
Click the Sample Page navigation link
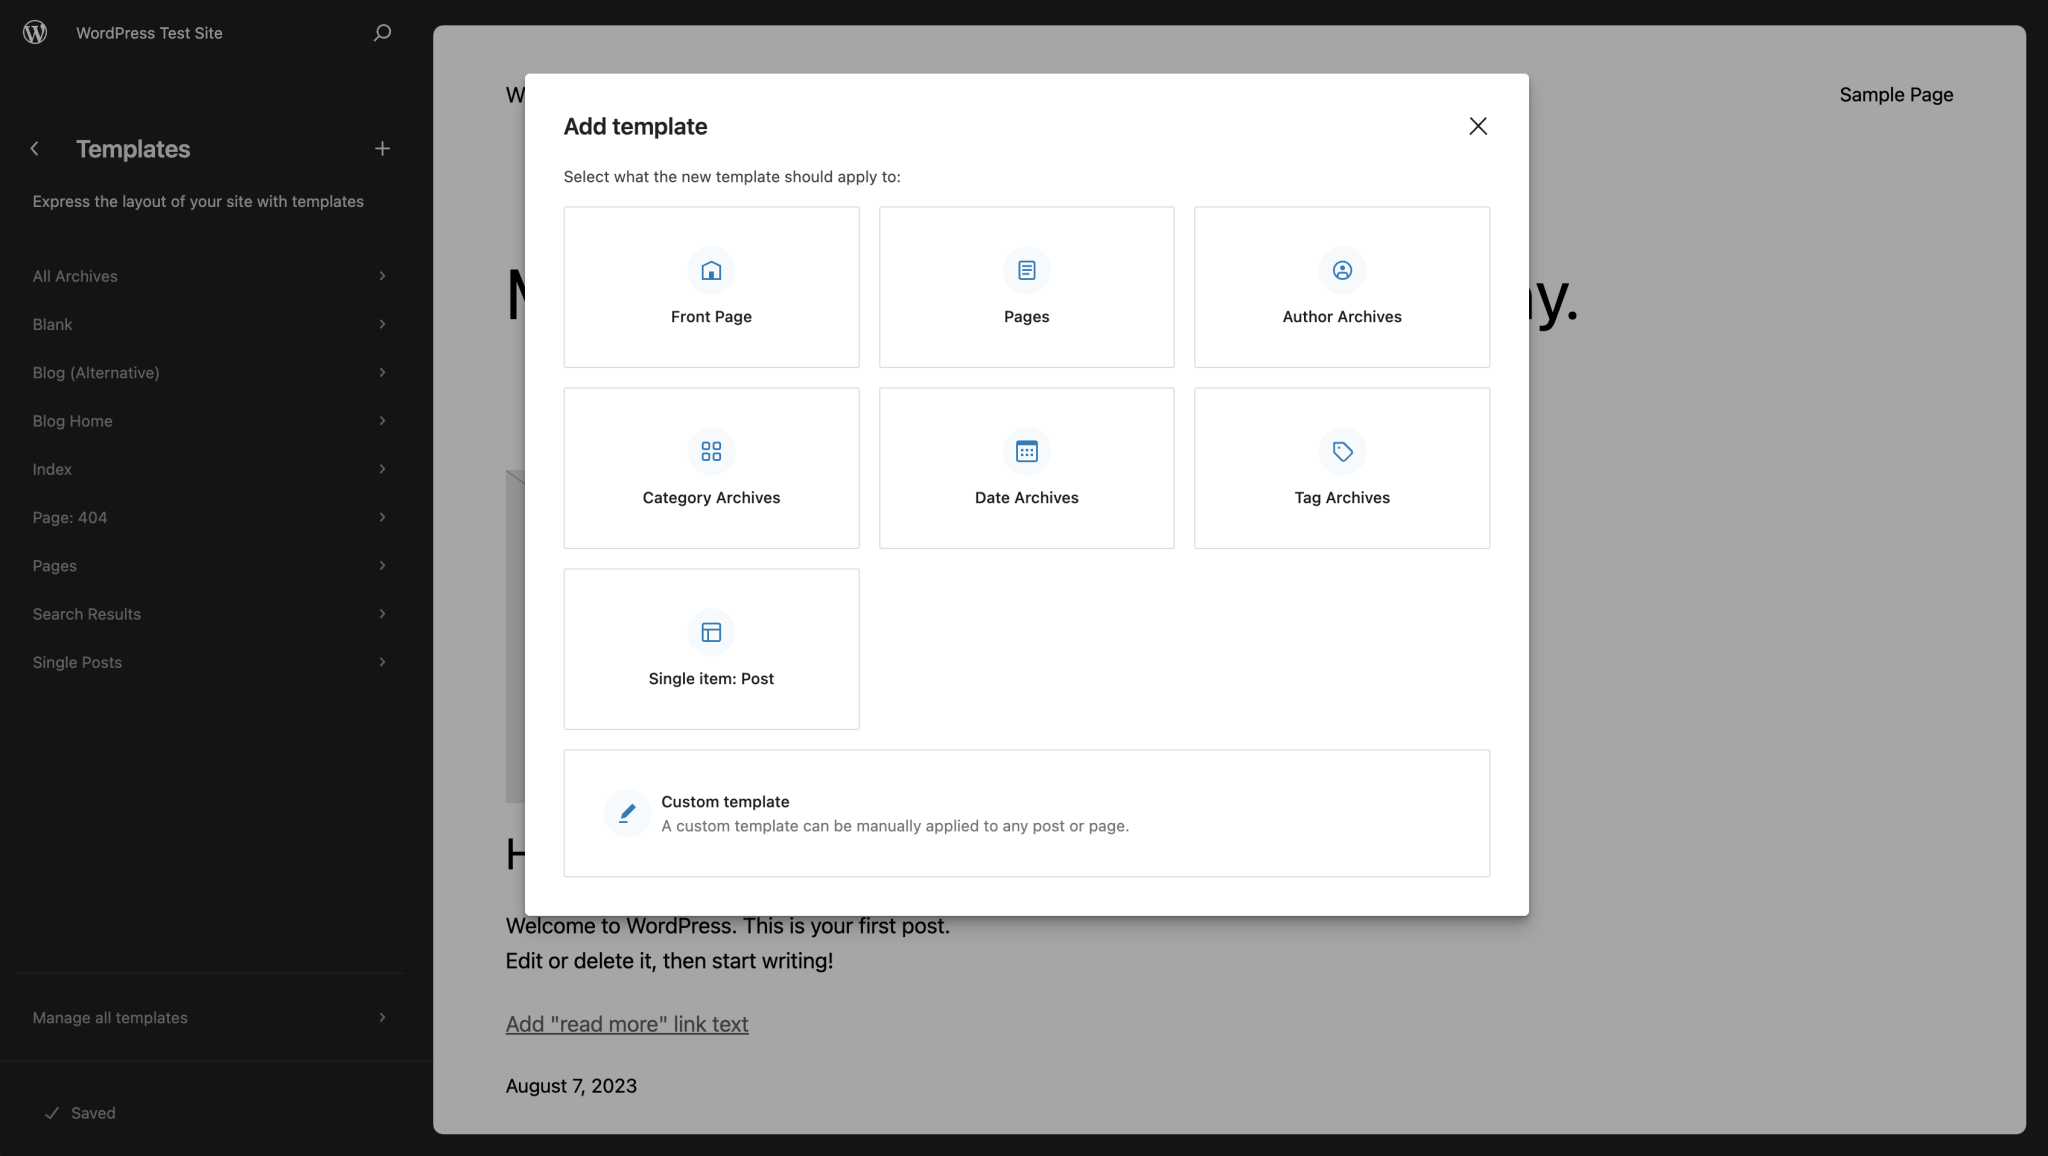tap(1896, 95)
